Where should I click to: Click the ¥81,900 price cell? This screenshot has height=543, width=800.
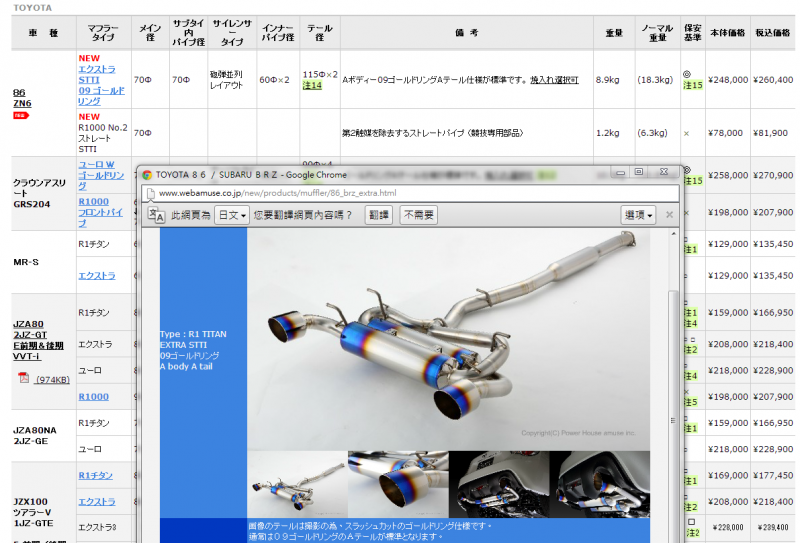tap(770, 133)
